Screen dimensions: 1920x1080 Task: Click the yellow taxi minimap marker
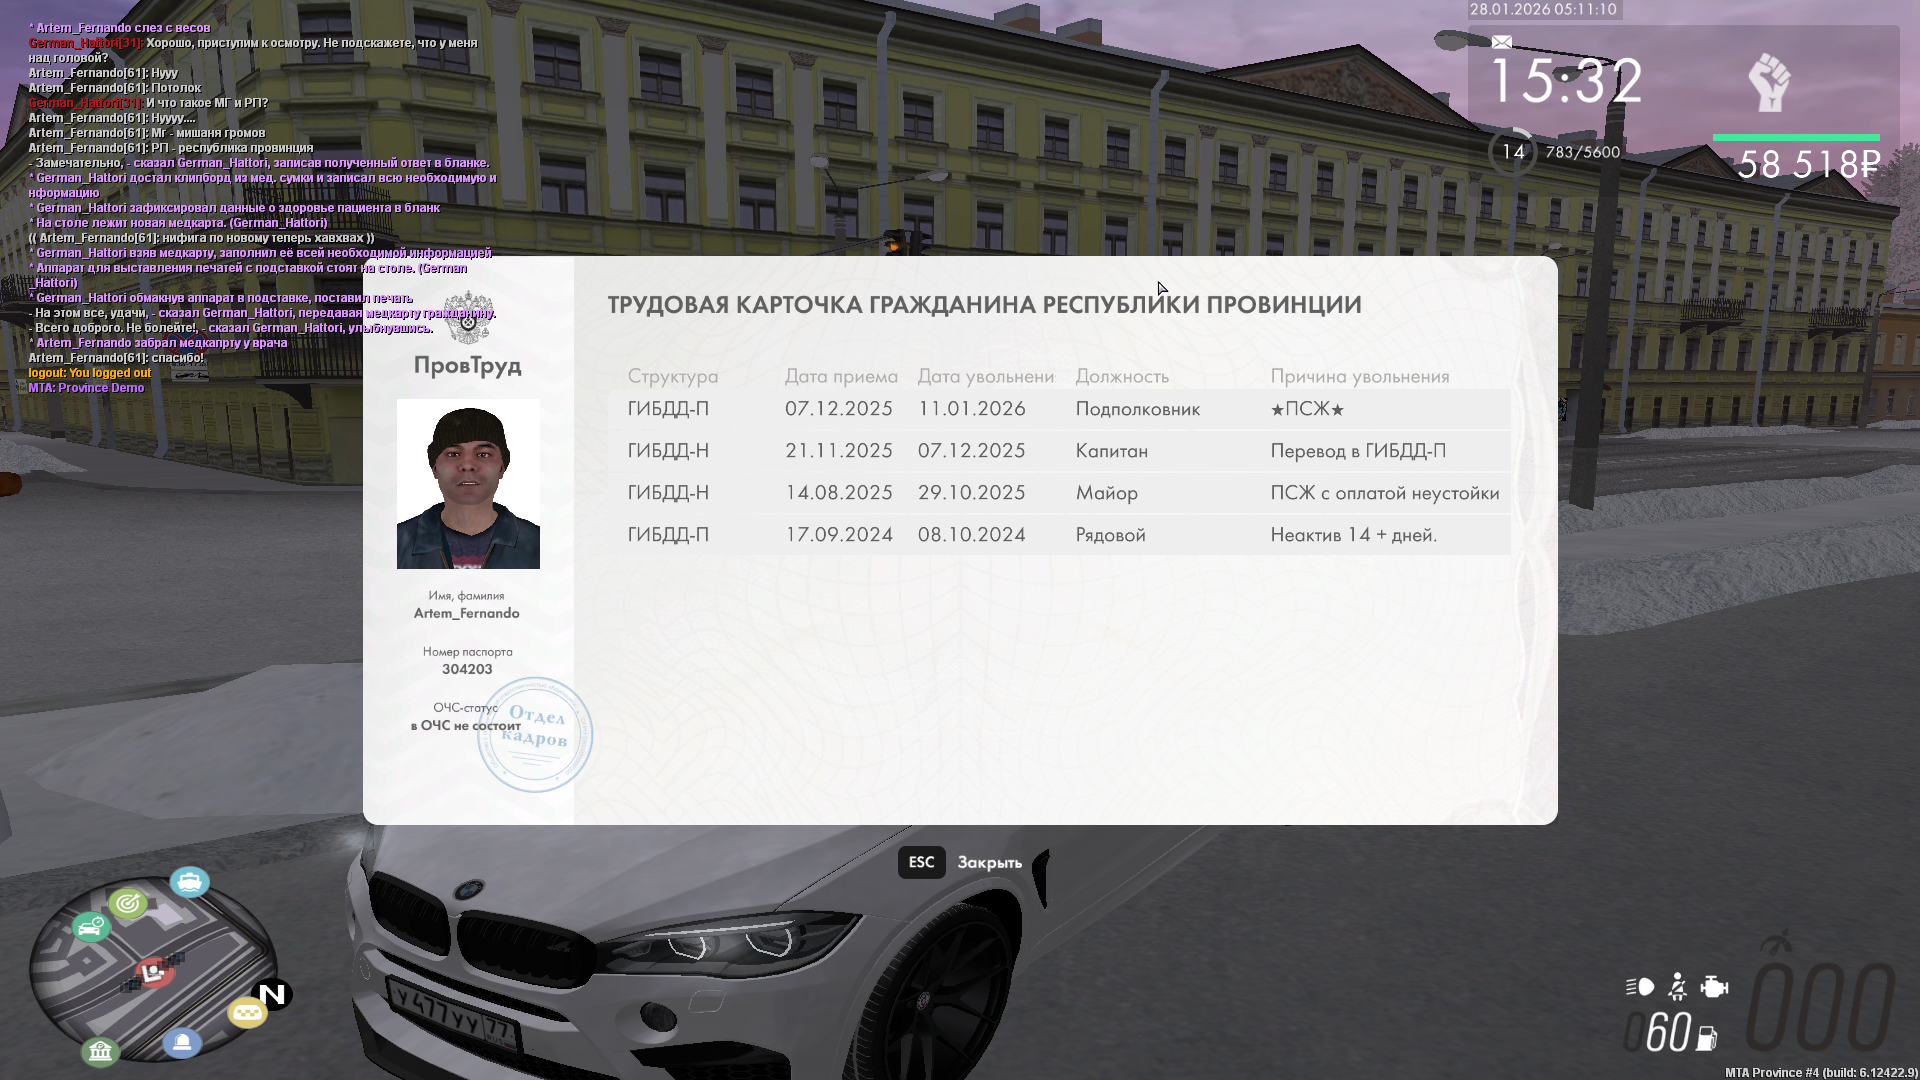point(246,1013)
